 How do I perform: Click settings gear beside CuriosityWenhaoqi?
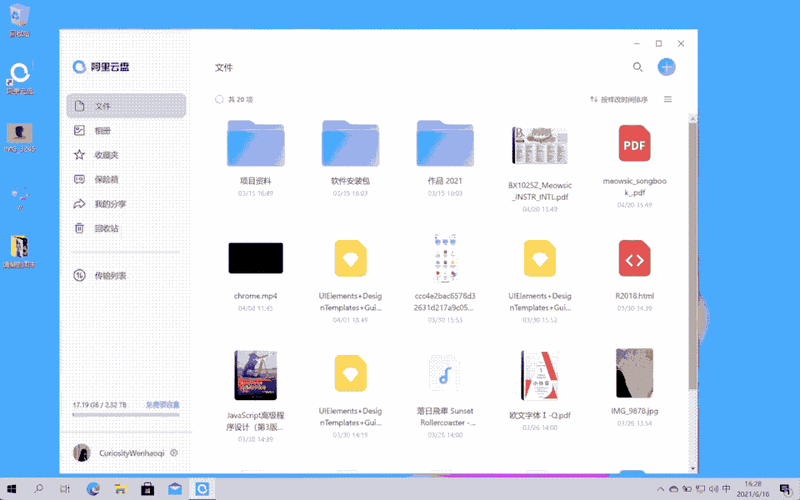tap(174, 453)
